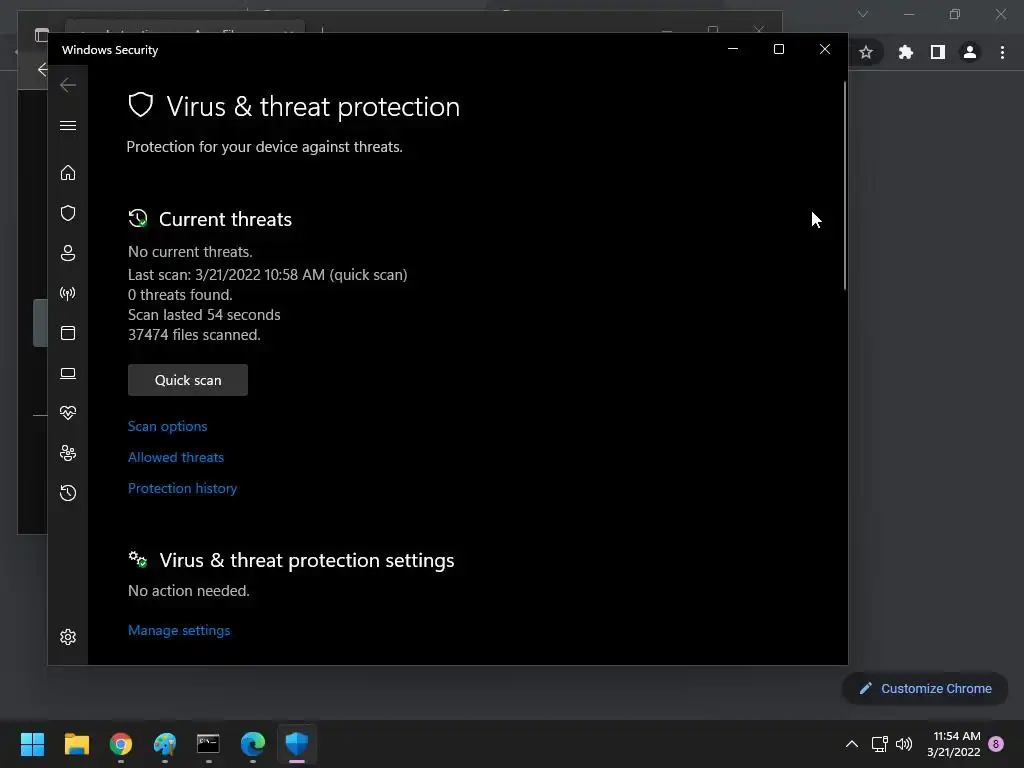Screen dimensions: 1024x768
Task: Open File Explorer from taskbar
Action: (76, 744)
